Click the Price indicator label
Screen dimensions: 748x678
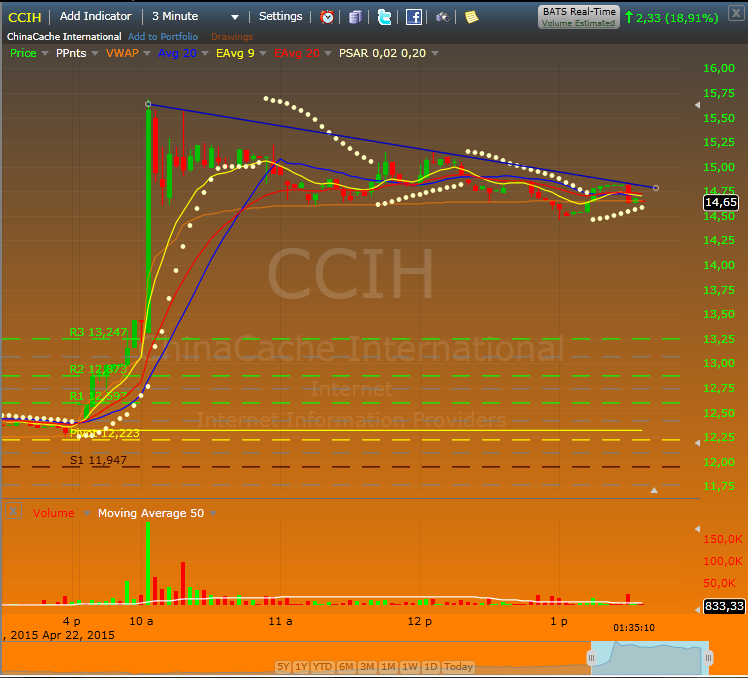pyautogui.click(x=23, y=53)
